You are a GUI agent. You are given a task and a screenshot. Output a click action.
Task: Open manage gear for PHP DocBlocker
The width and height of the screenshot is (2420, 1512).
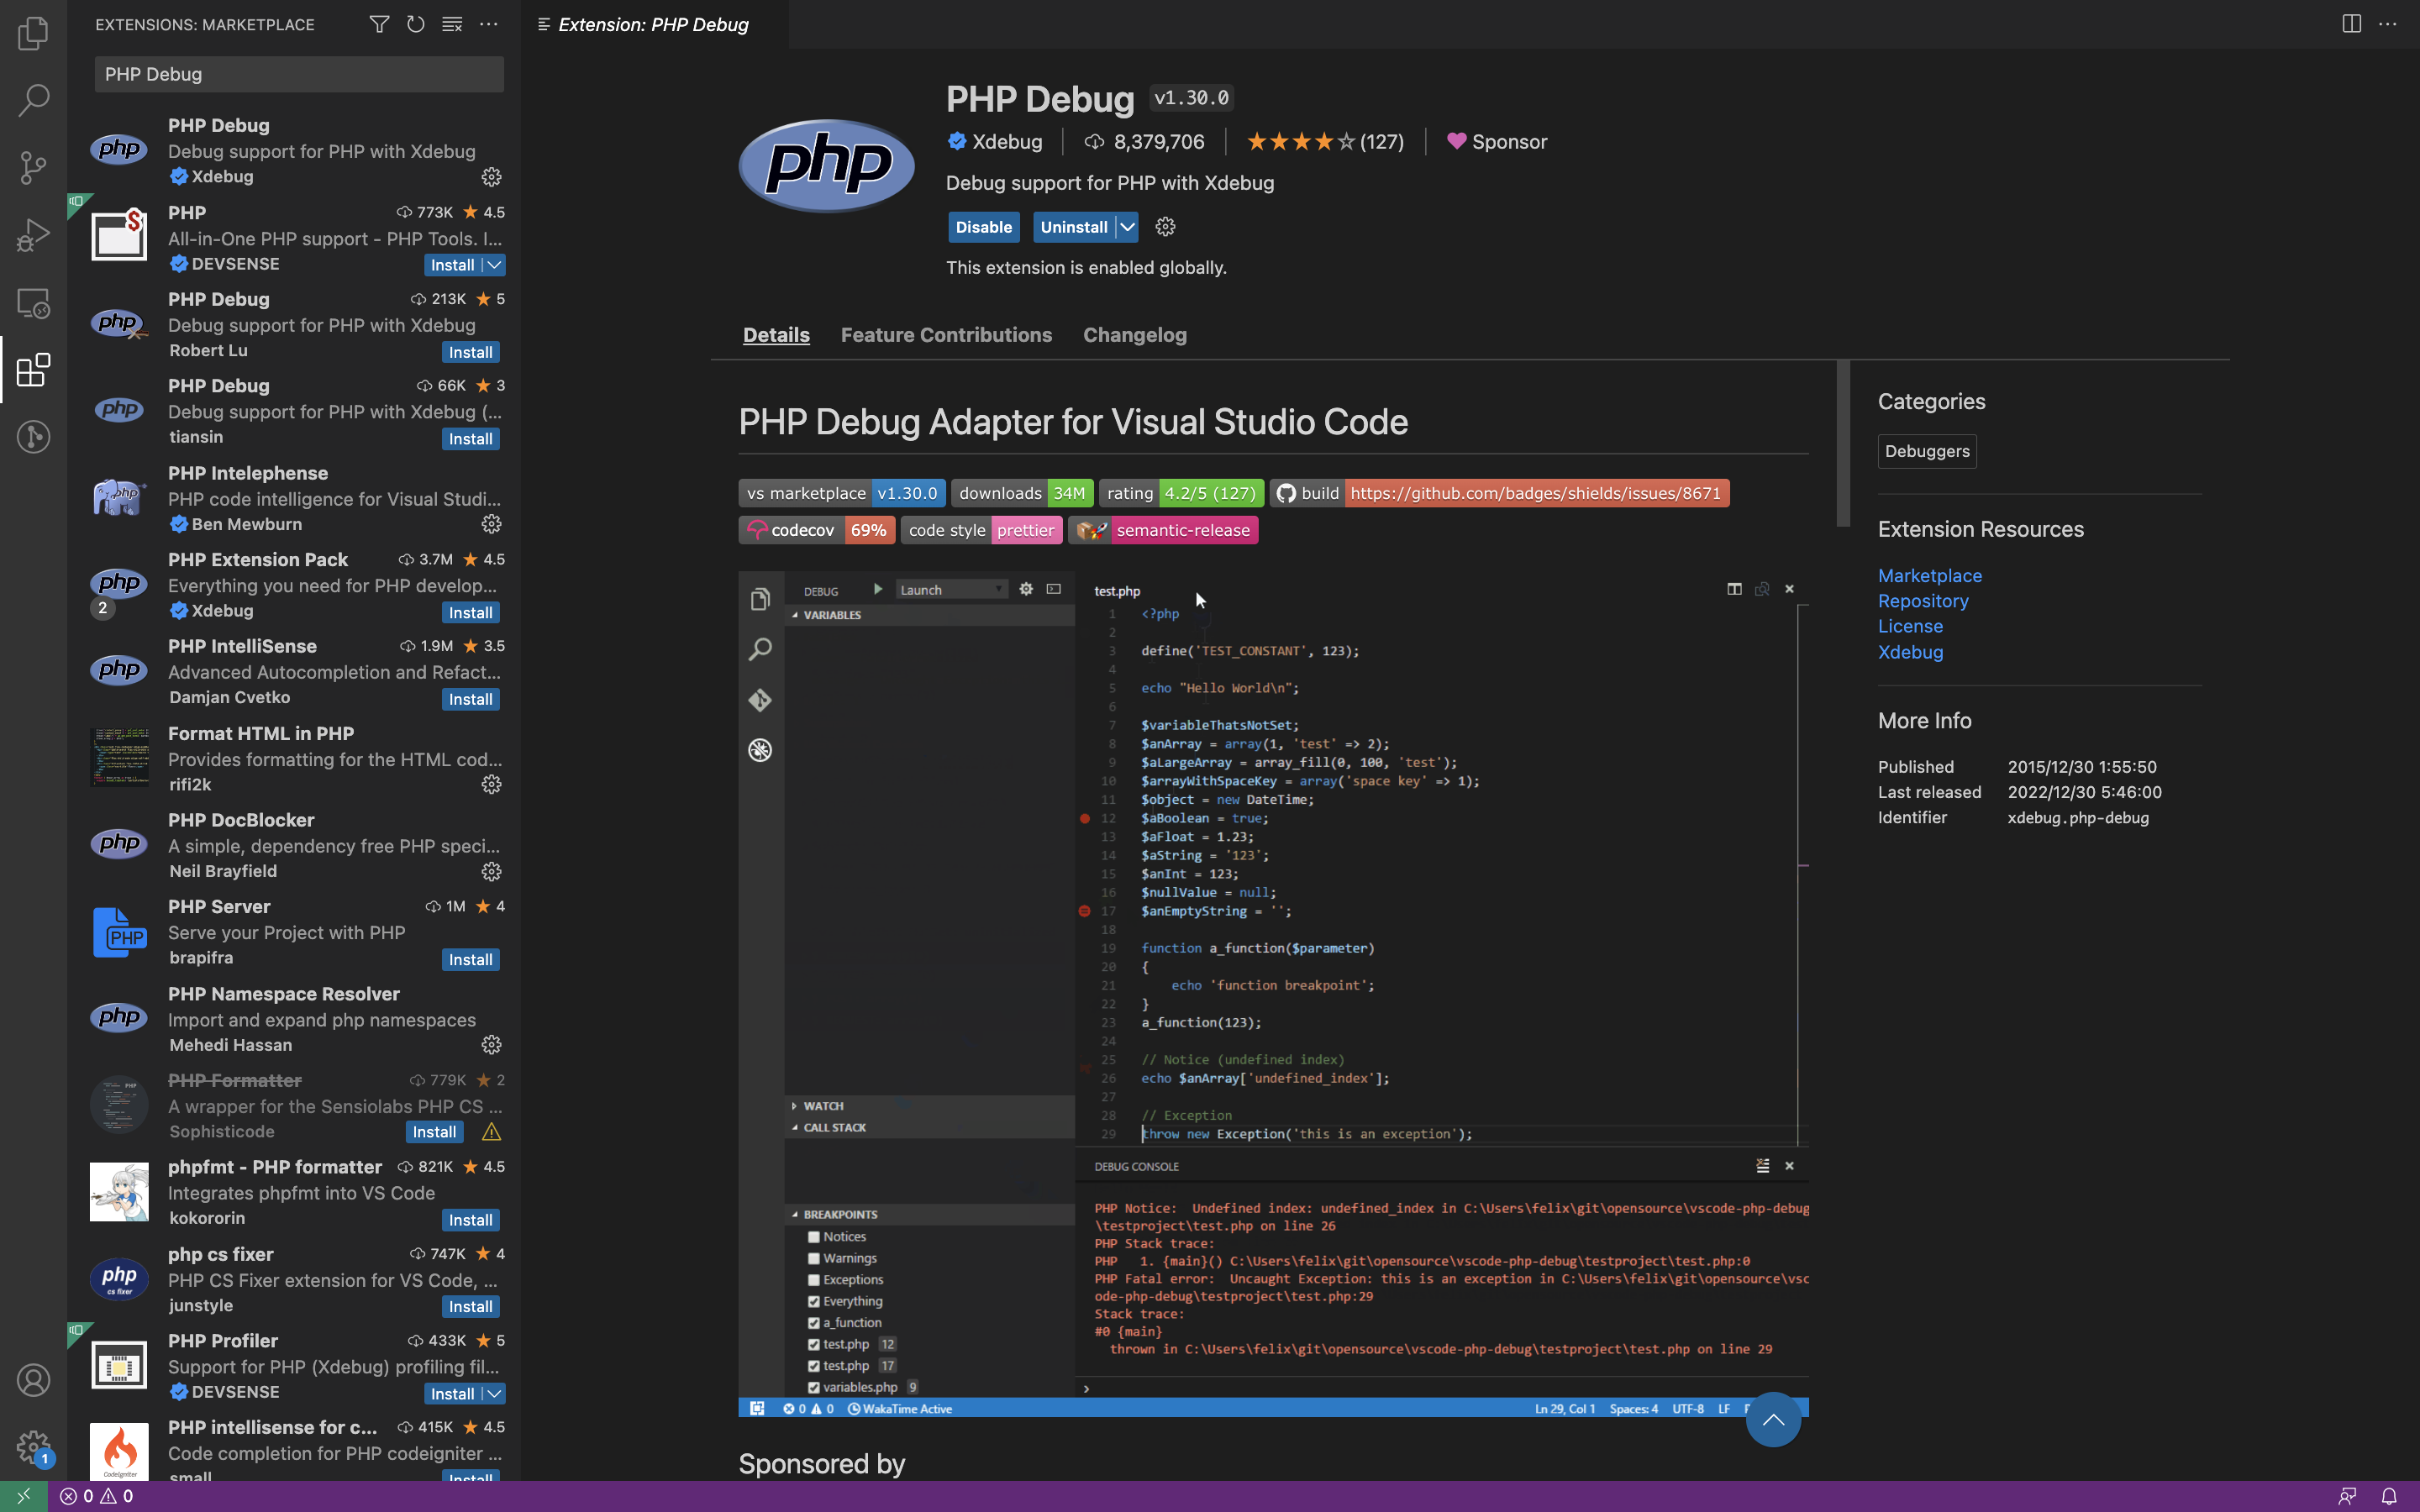pyautogui.click(x=491, y=872)
